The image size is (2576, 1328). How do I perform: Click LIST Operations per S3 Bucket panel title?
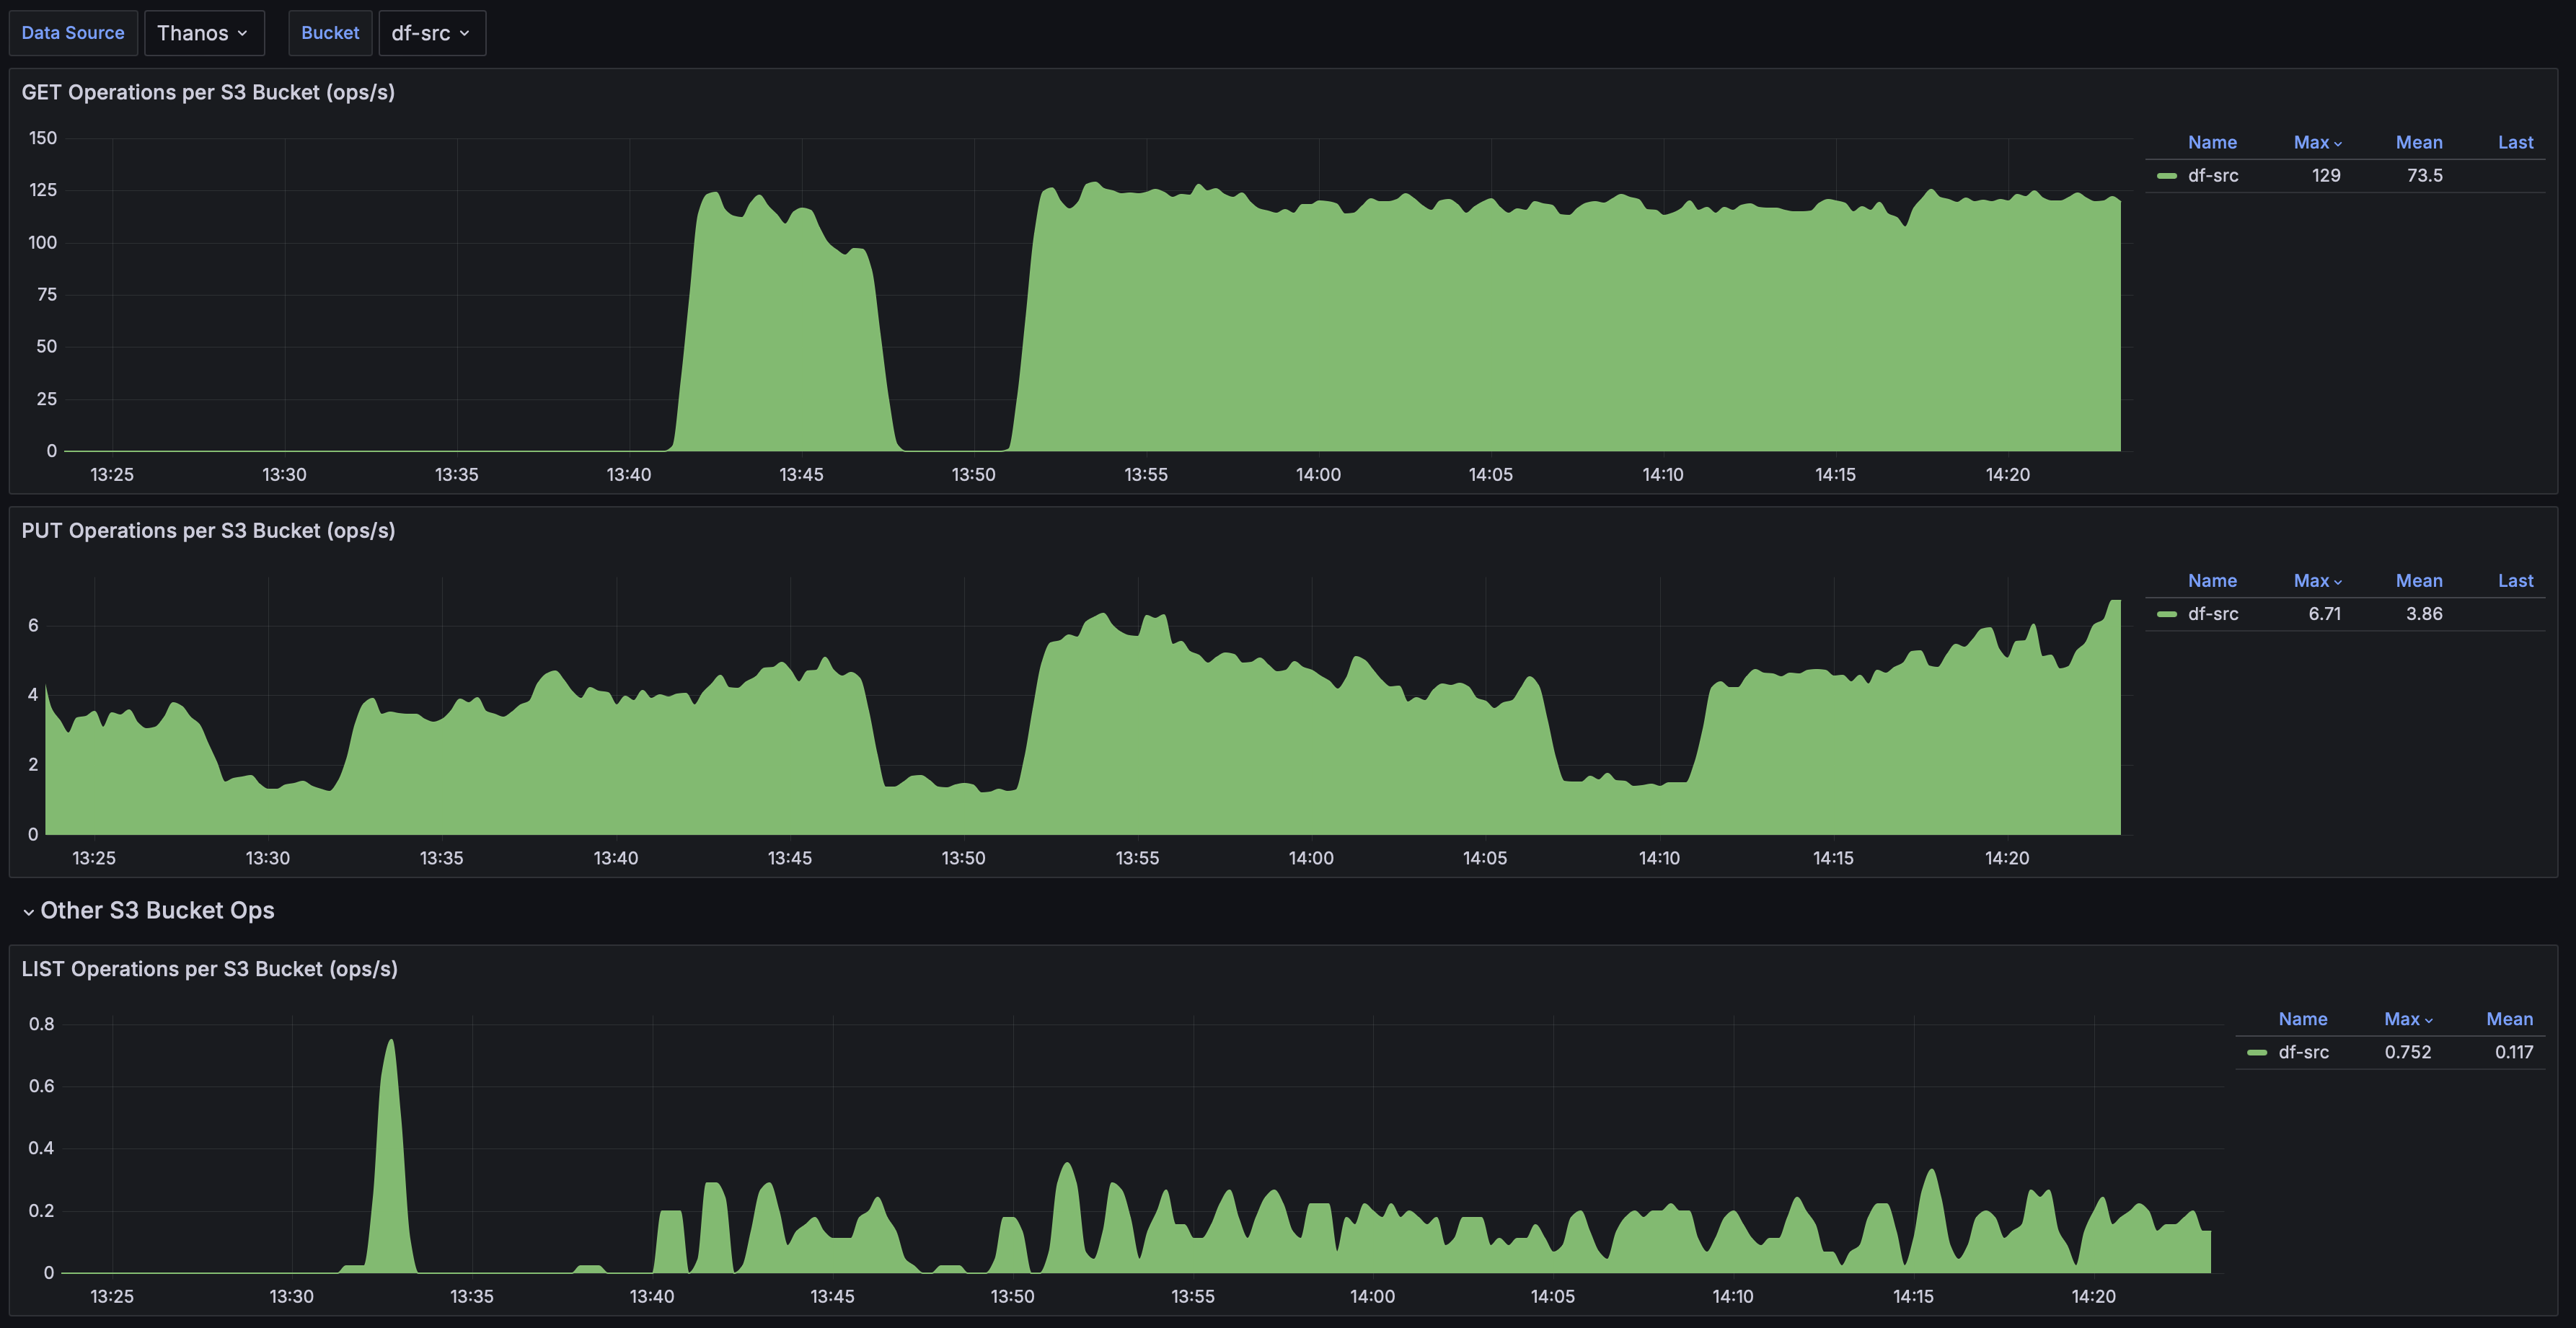[x=209, y=969]
